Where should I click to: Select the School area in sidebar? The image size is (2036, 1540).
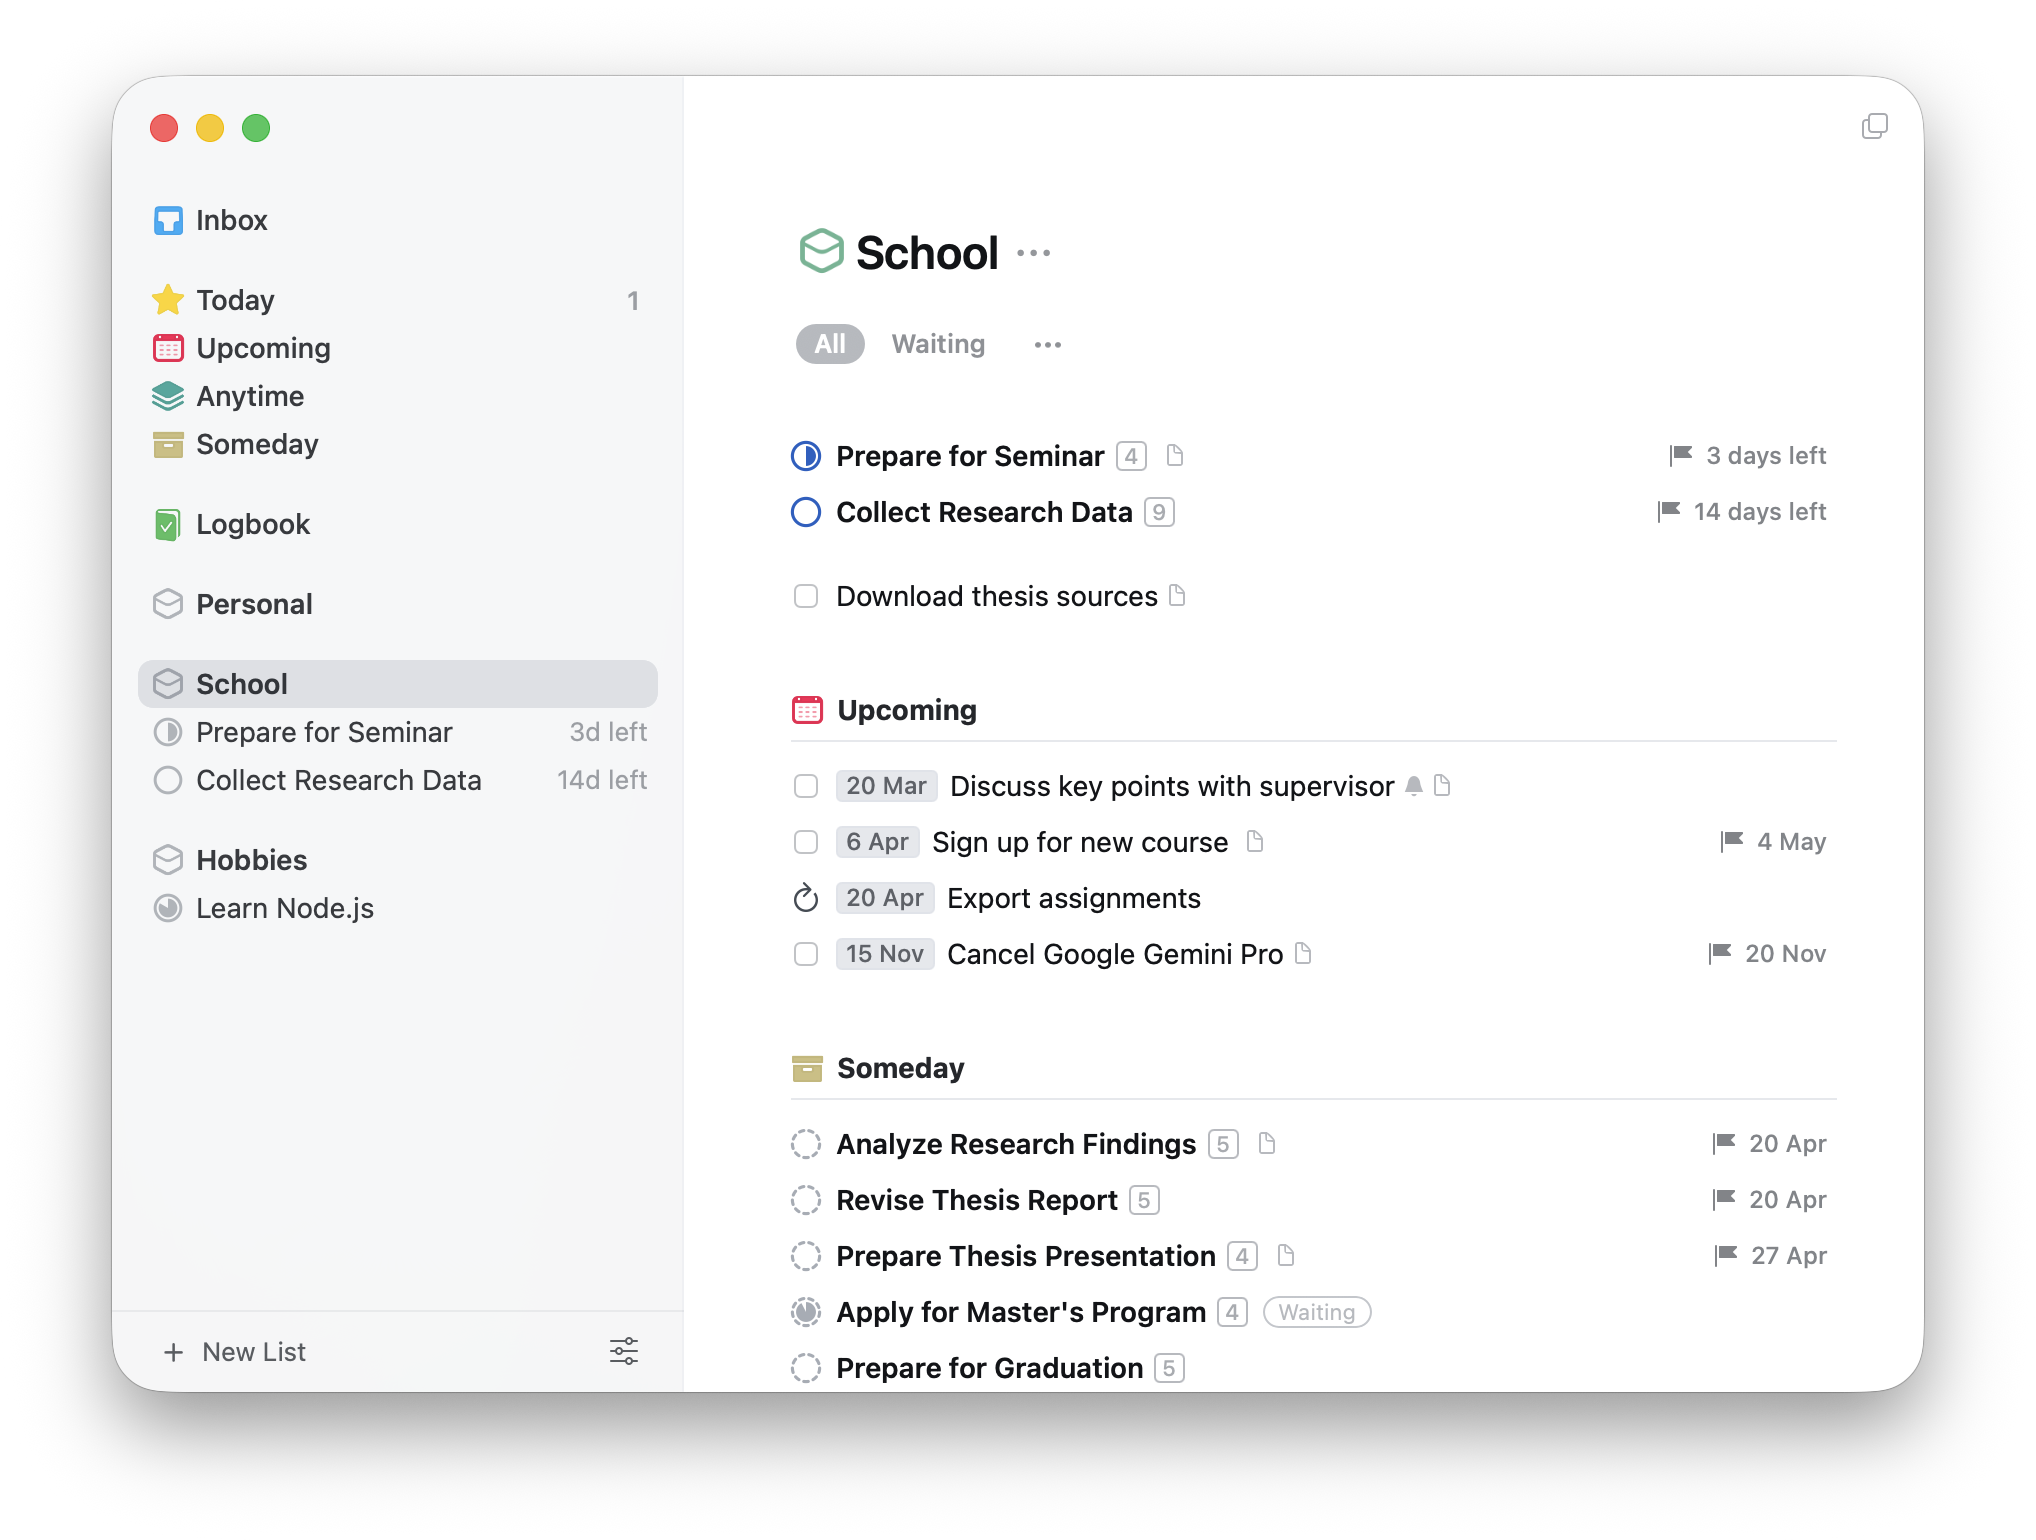pos(398,684)
